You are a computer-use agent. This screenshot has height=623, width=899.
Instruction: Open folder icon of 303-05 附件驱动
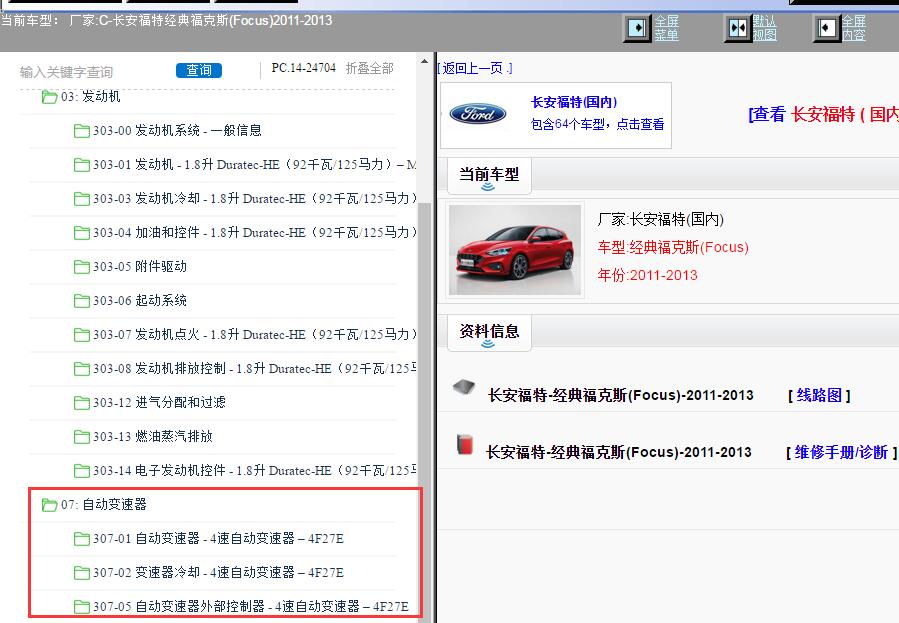coord(81,267)
